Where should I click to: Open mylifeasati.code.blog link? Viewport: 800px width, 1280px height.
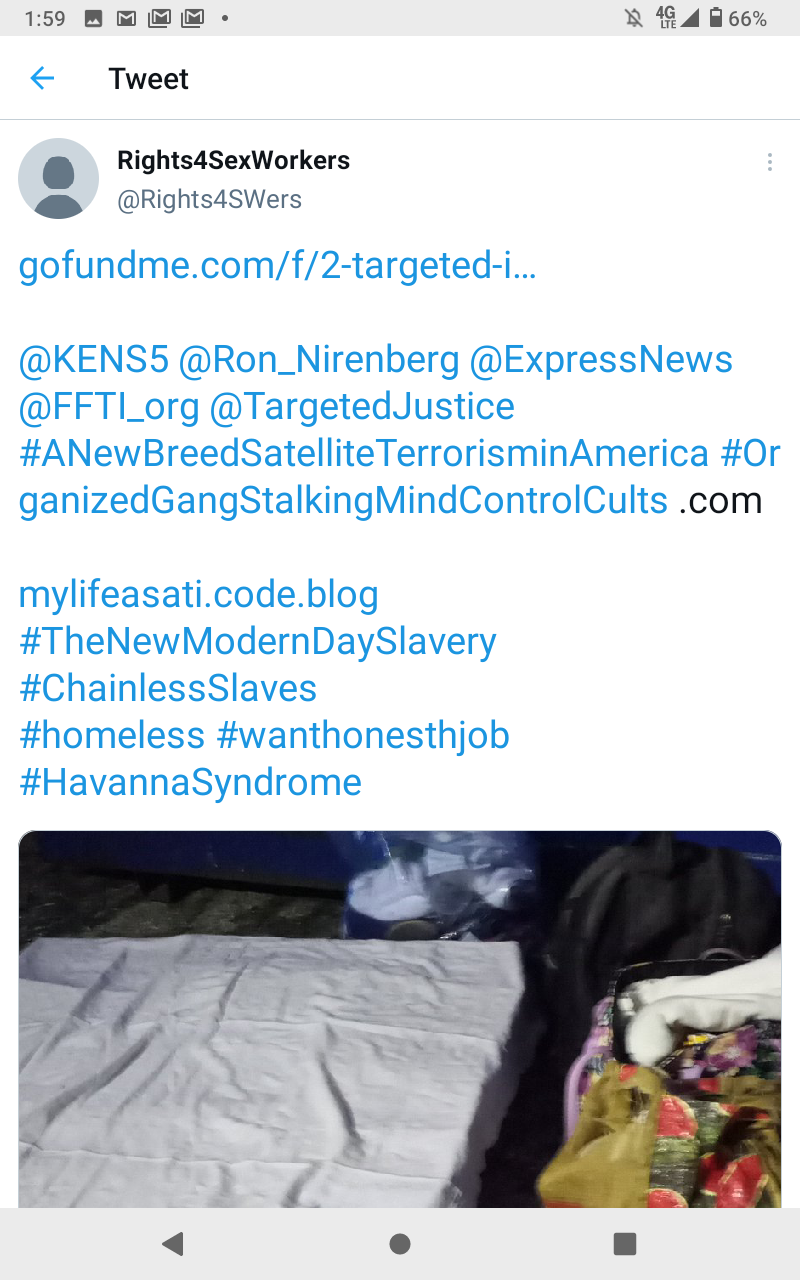pyautogui.click(x=199, y=595)
